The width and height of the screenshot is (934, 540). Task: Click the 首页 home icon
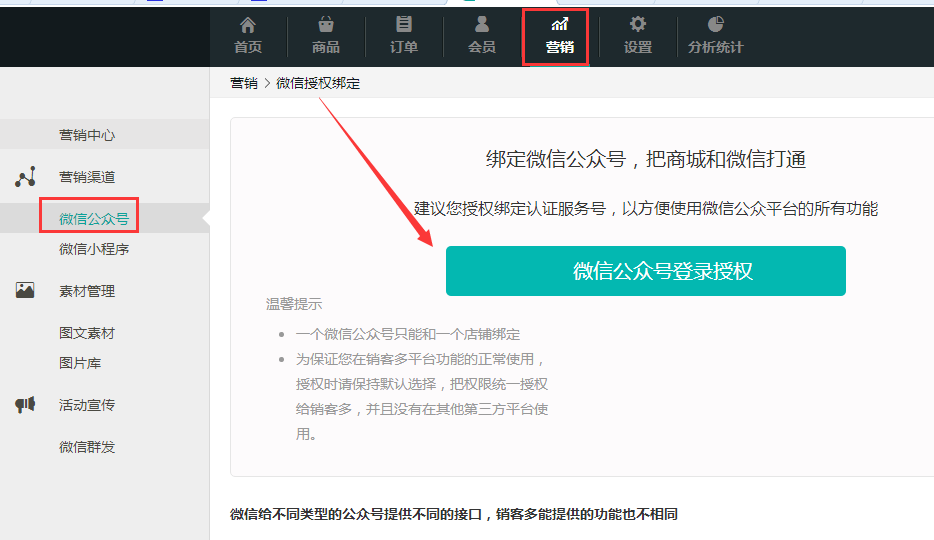[x=248, y=25]
